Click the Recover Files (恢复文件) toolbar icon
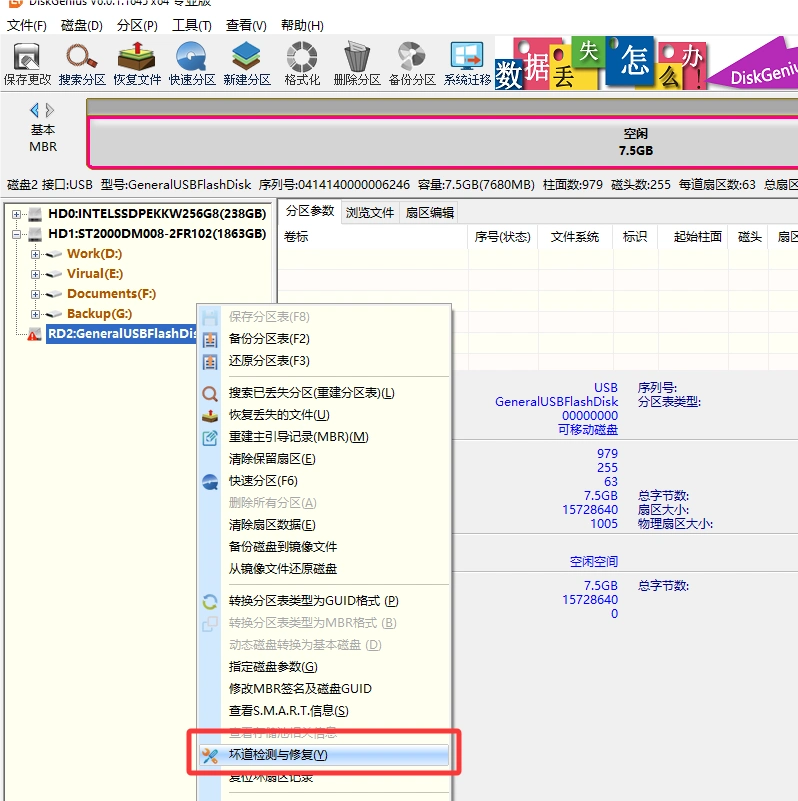 click(x=137, y=64)
